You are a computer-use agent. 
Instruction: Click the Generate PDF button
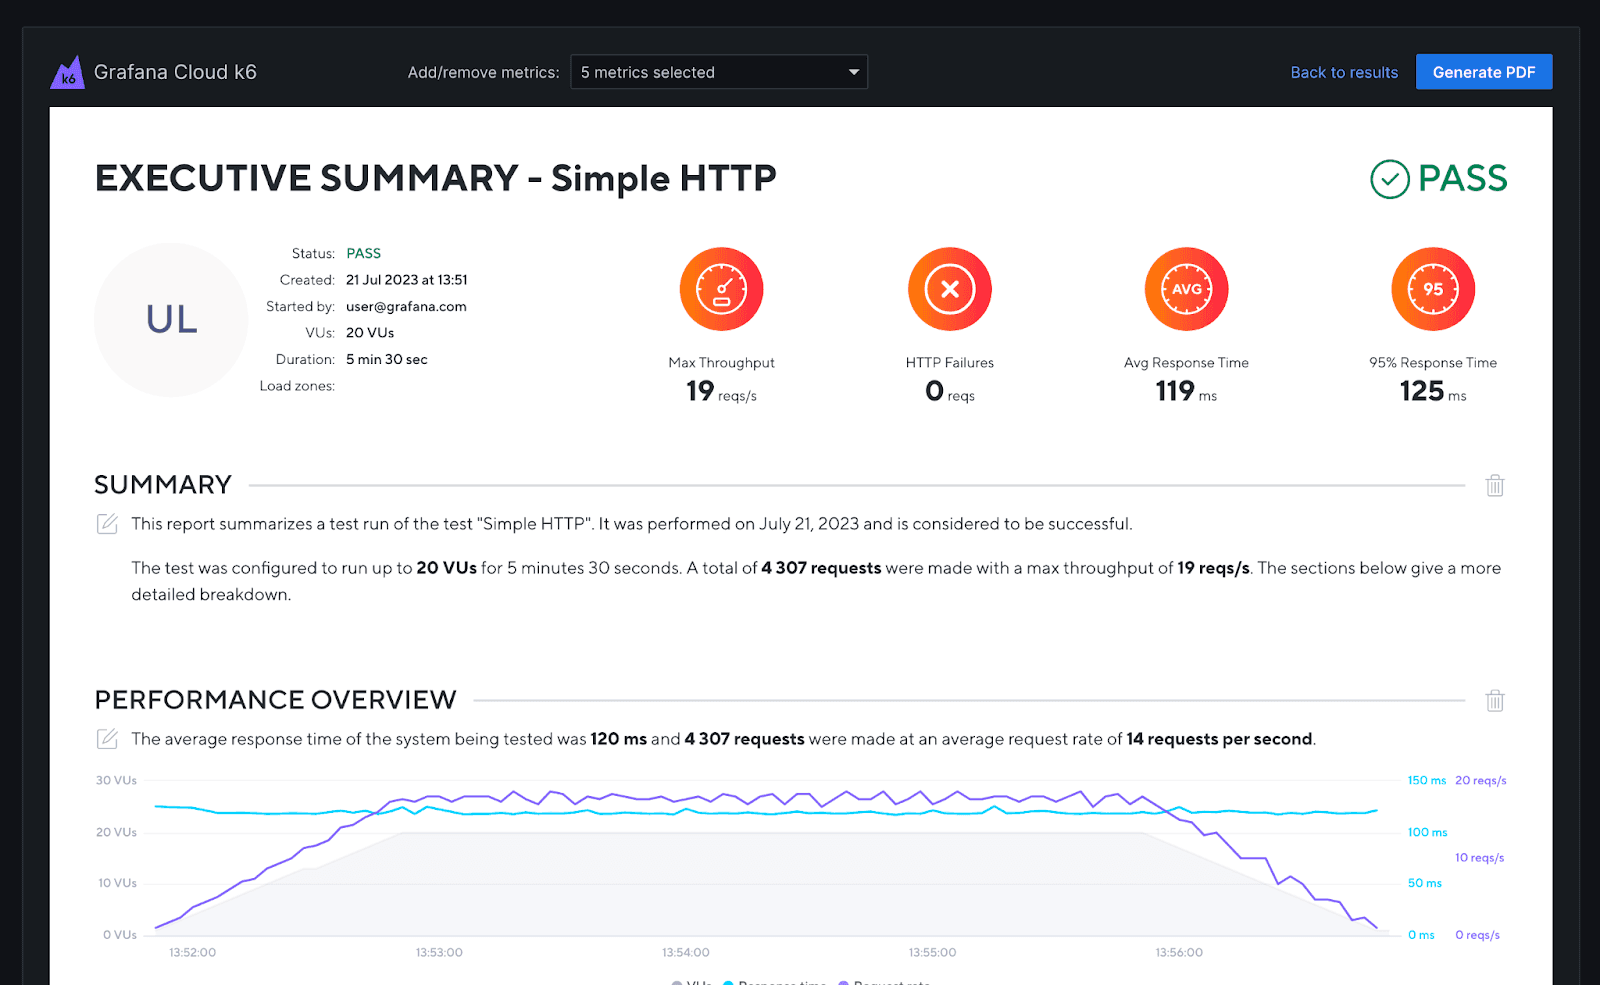pyautogui.click(x=1484, y=71)
